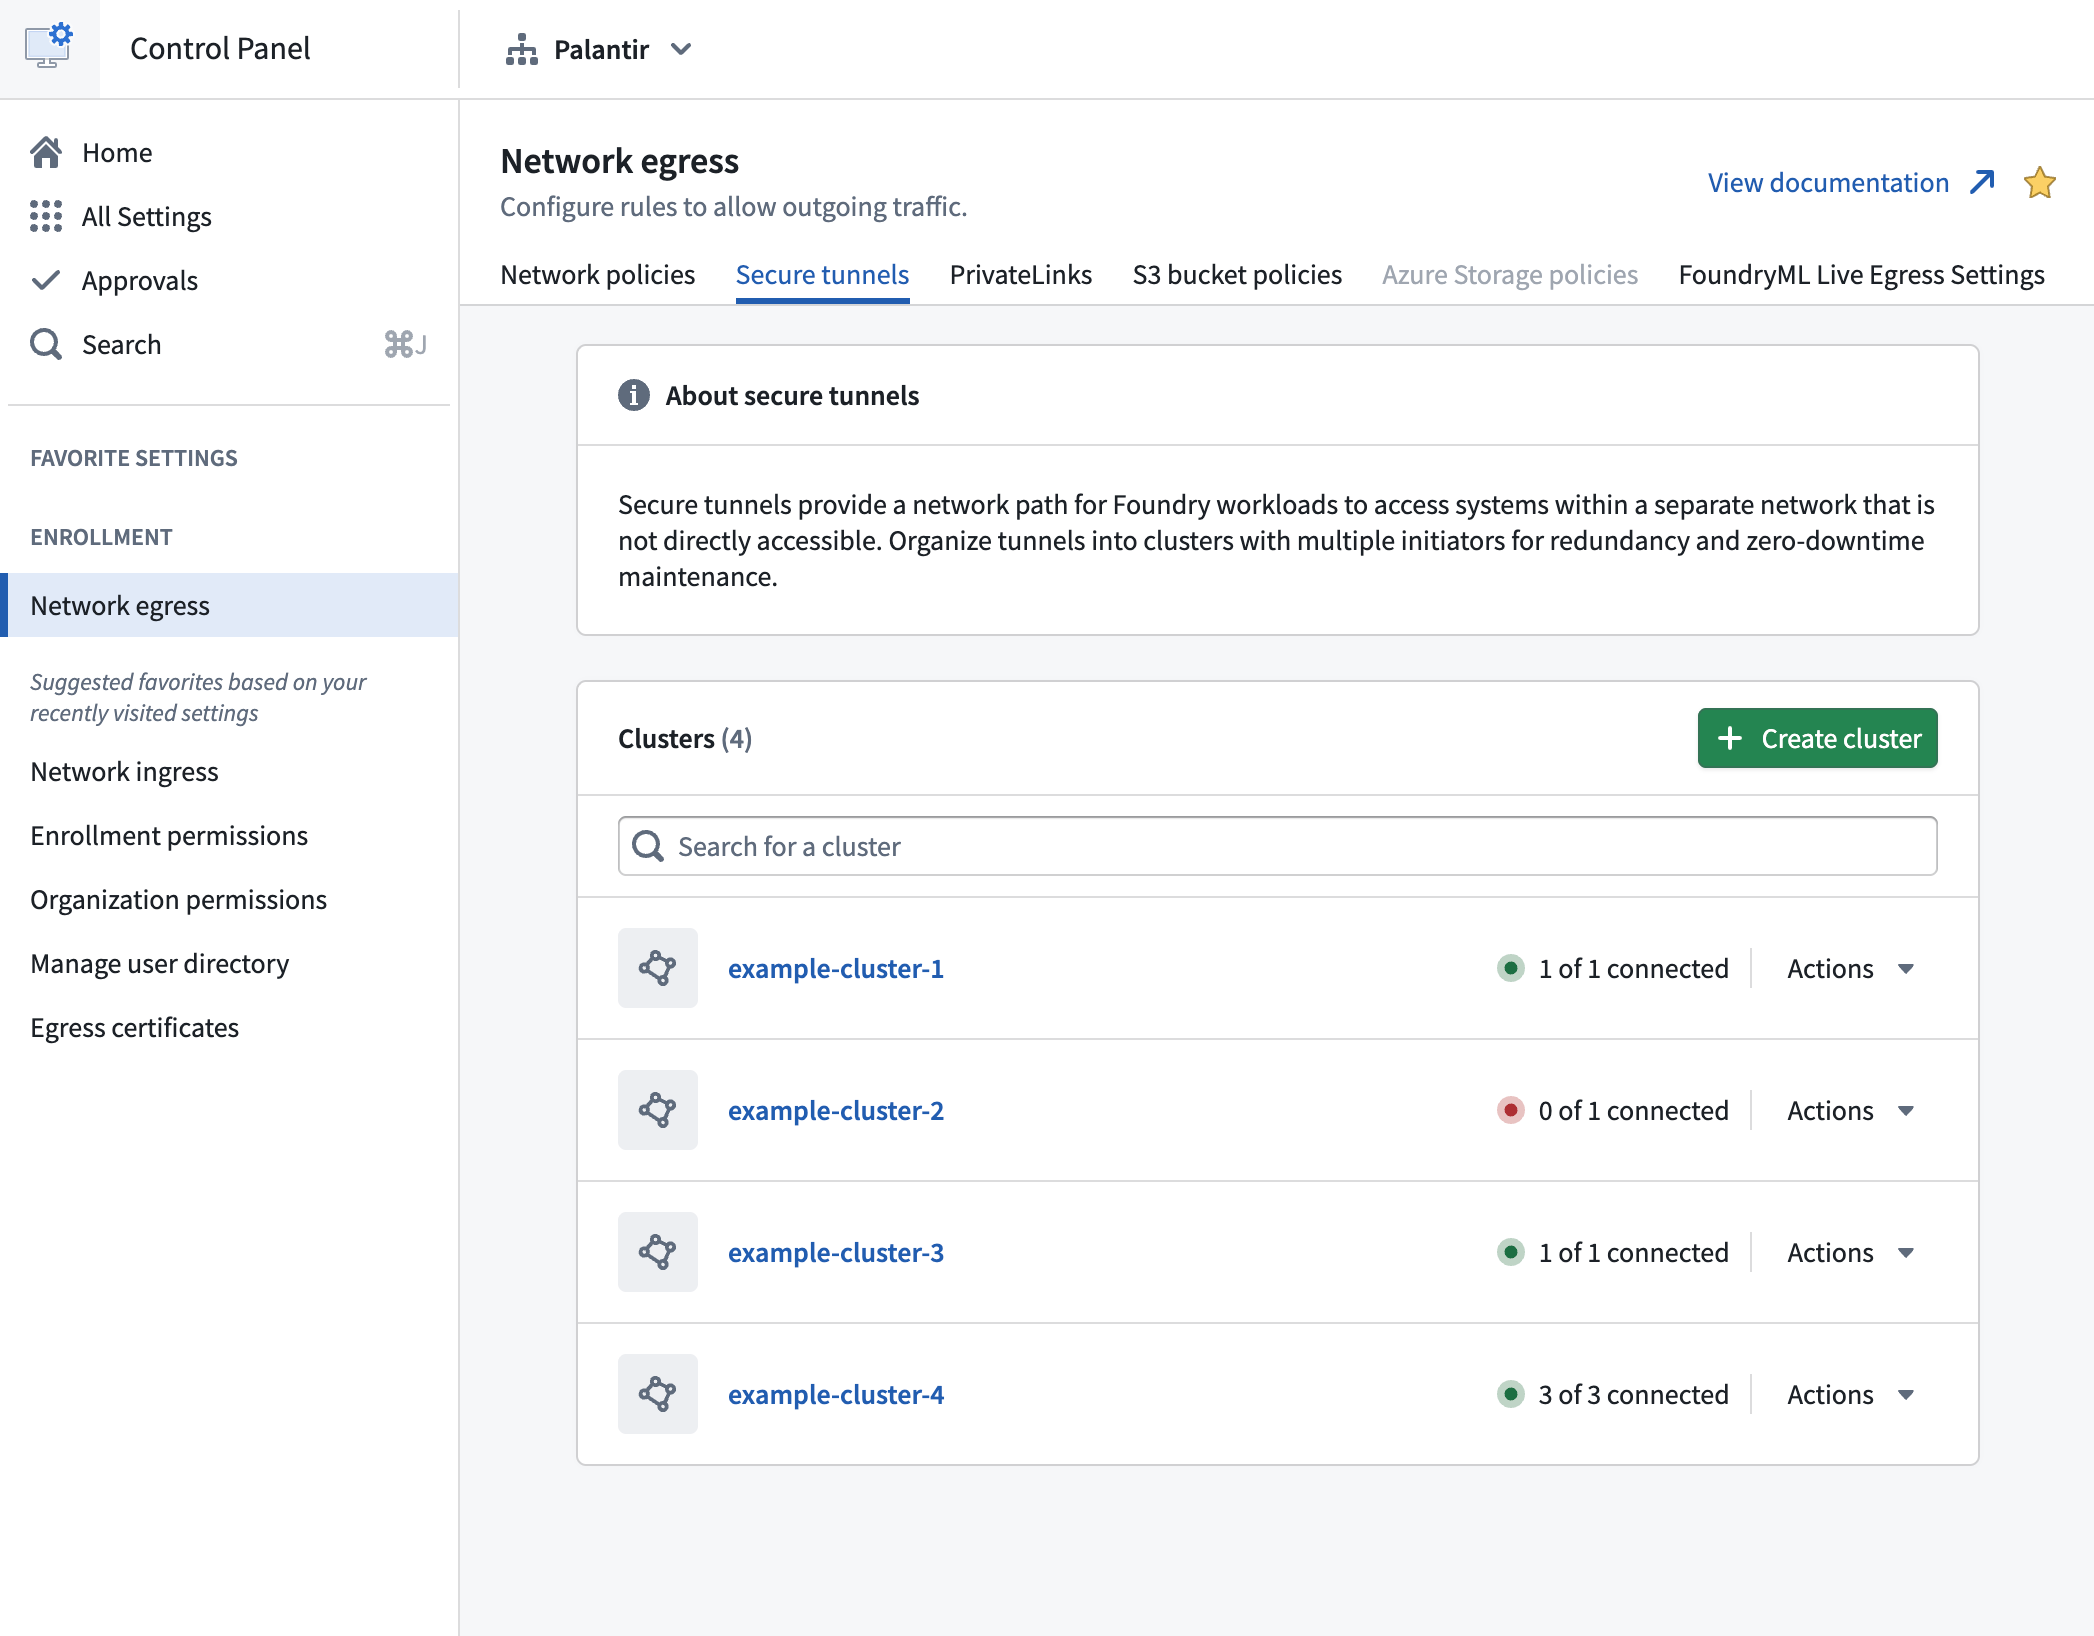Screen dimensions: 2094x1636
Task: Click the Control Panel monitor gear icon
Action: tap(49, 47)
